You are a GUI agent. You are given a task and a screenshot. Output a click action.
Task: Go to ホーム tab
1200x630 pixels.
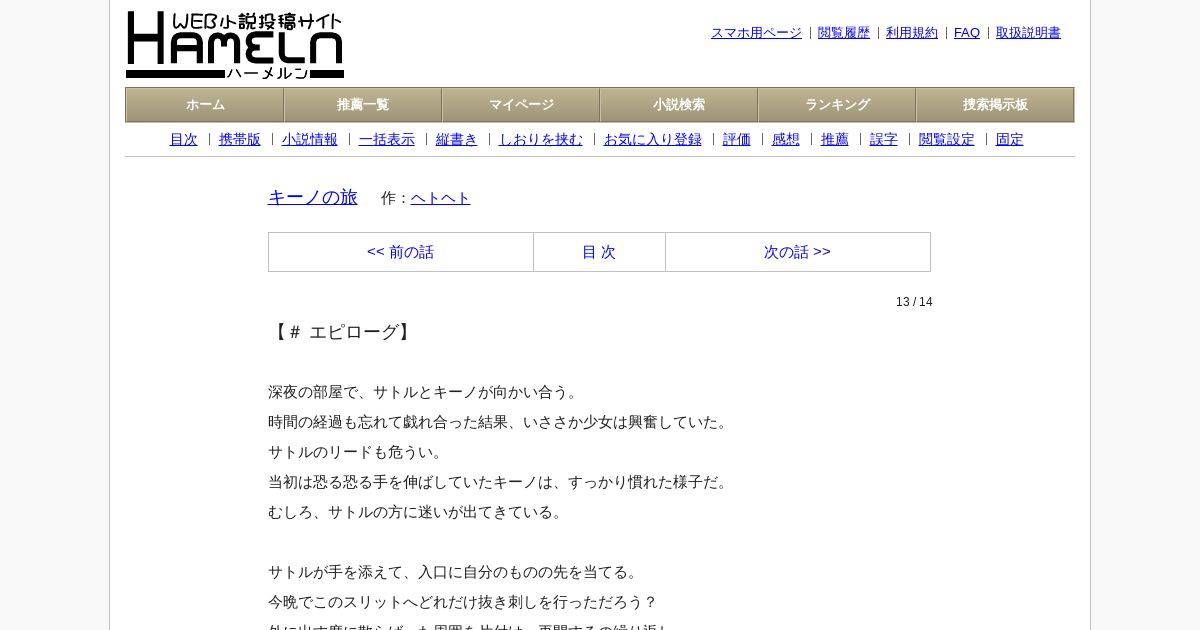coord(205,105)
